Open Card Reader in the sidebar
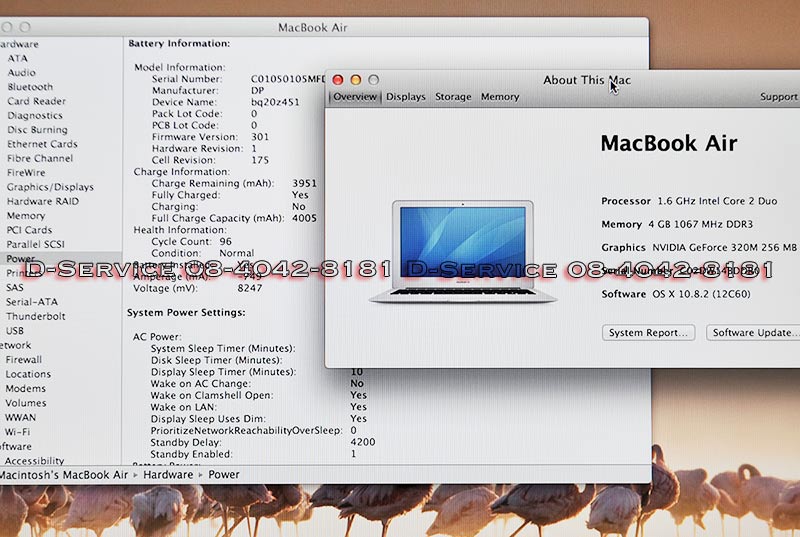Image resolution: width=800 pixels, height=537 pixels. (36, 101)
